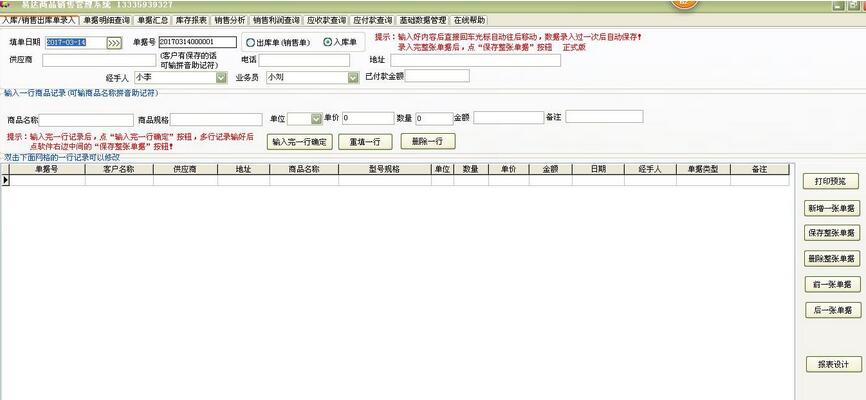Image resolution: width=866 pixels, height=400 pixels.
Task: Click the 删除一行 button
Action: point(427,142)
